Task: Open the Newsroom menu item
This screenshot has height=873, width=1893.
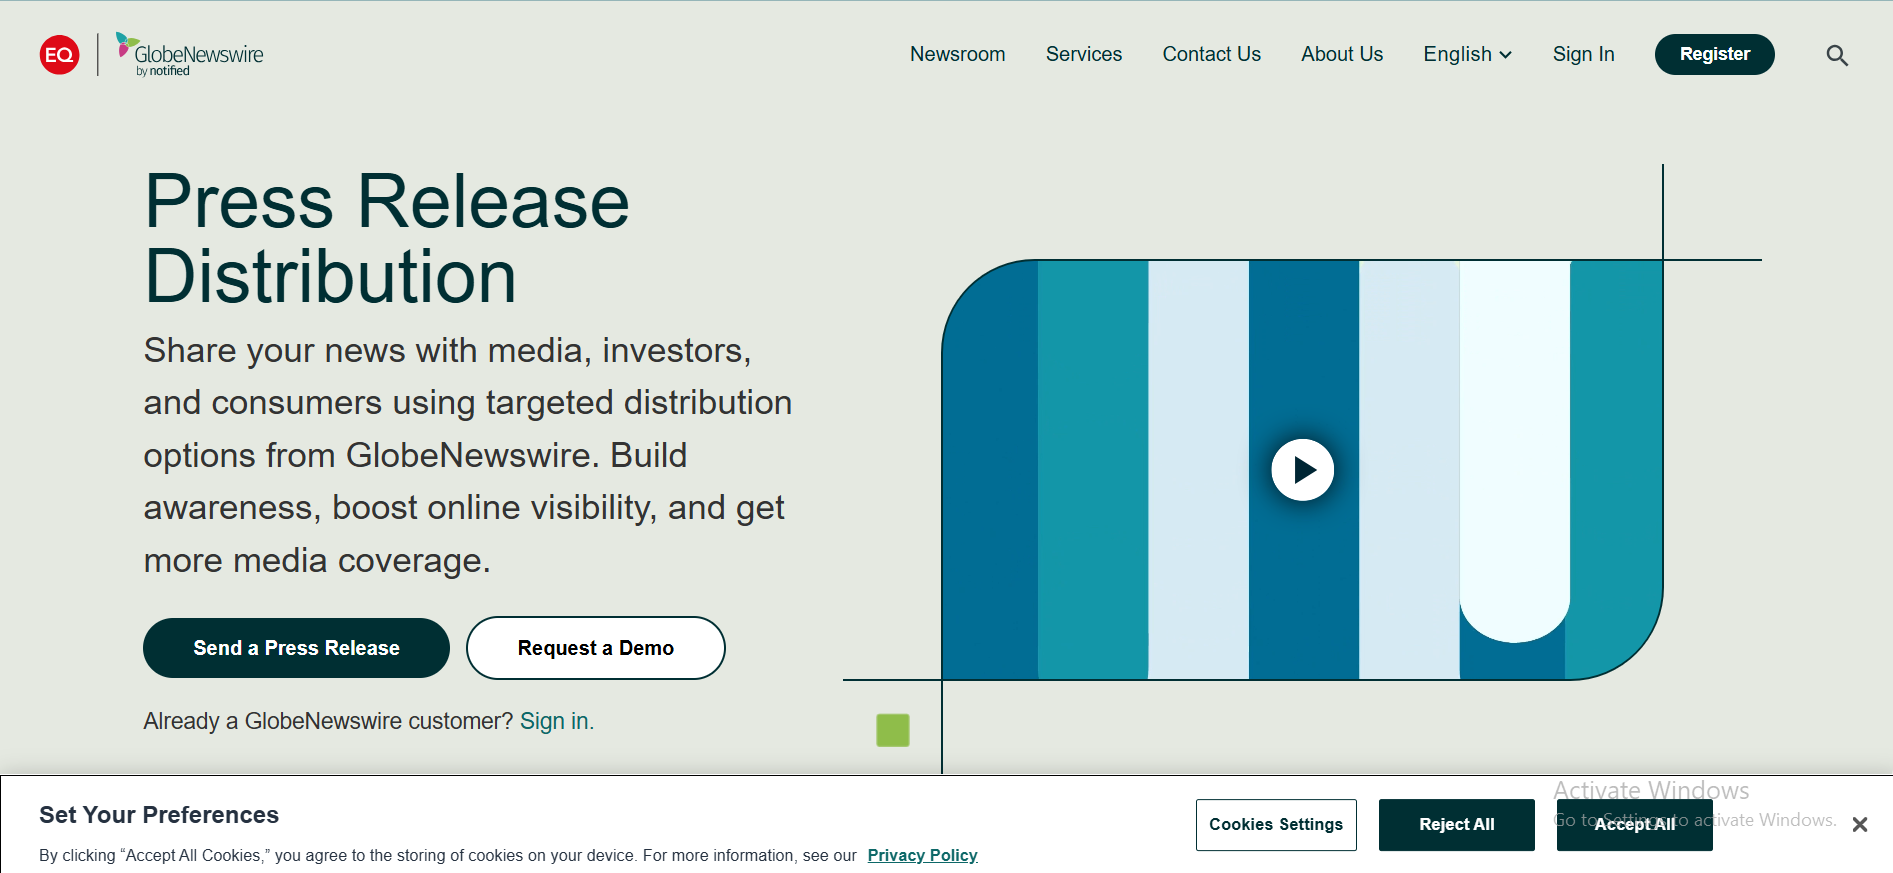Action: (x=957, y=55)
